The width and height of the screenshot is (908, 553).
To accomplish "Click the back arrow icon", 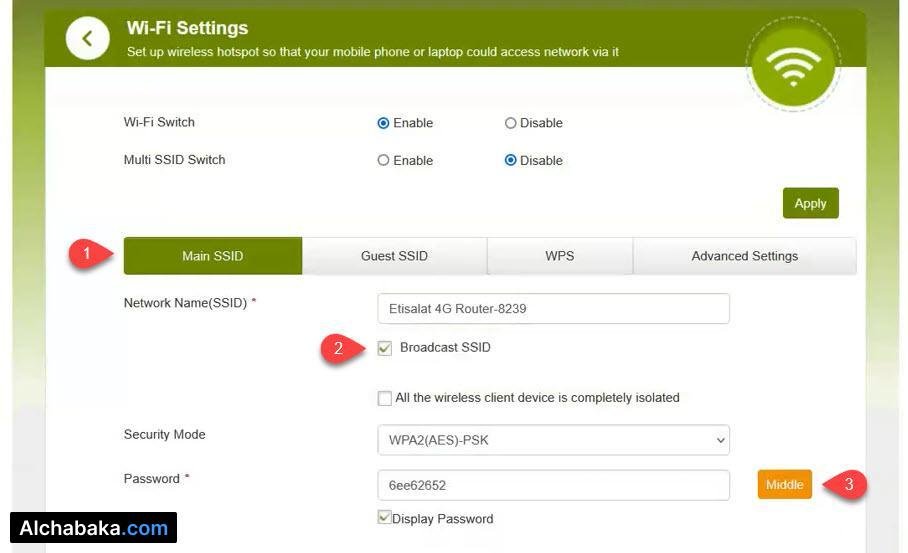I will (x=88, y=38).
